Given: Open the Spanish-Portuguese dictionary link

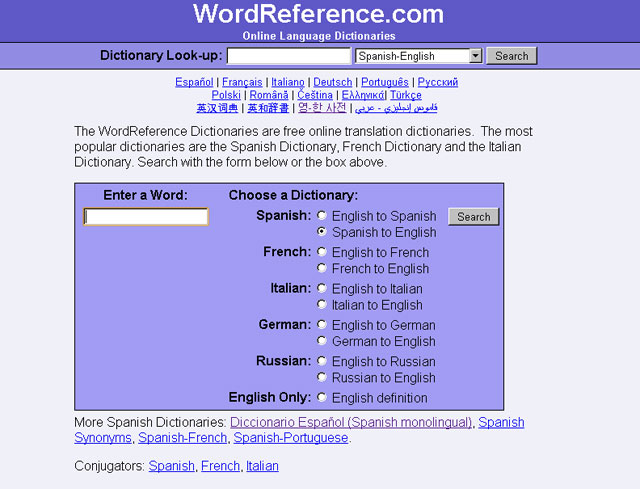Looking at the screenshot, I should point(291,438).
